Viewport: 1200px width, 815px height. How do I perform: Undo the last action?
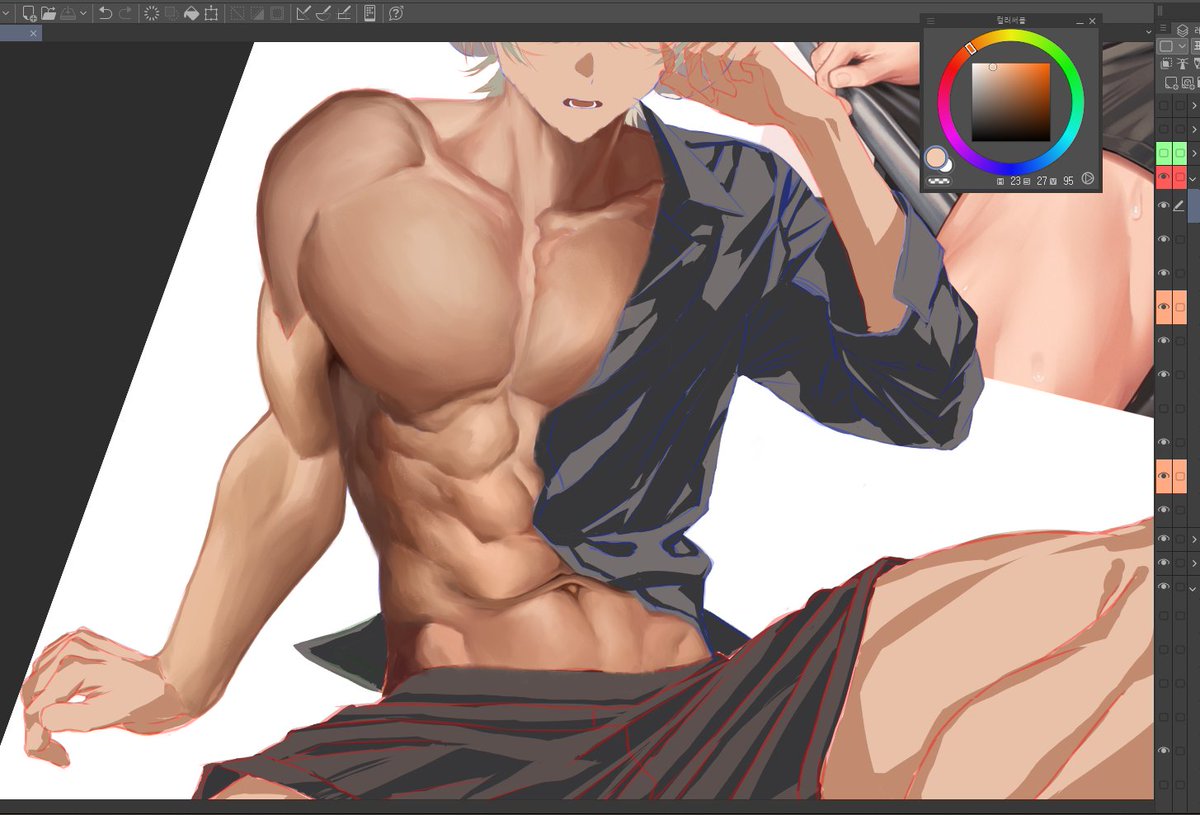click(105, 13)
